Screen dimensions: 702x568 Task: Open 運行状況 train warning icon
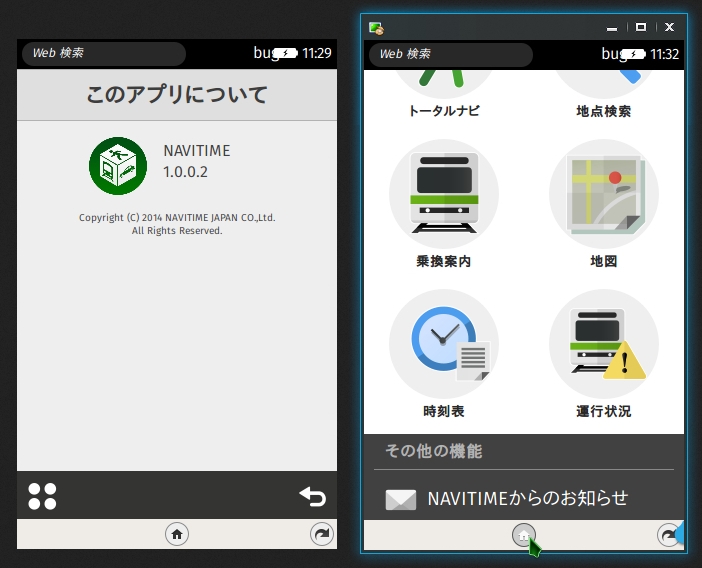point(604,344)
